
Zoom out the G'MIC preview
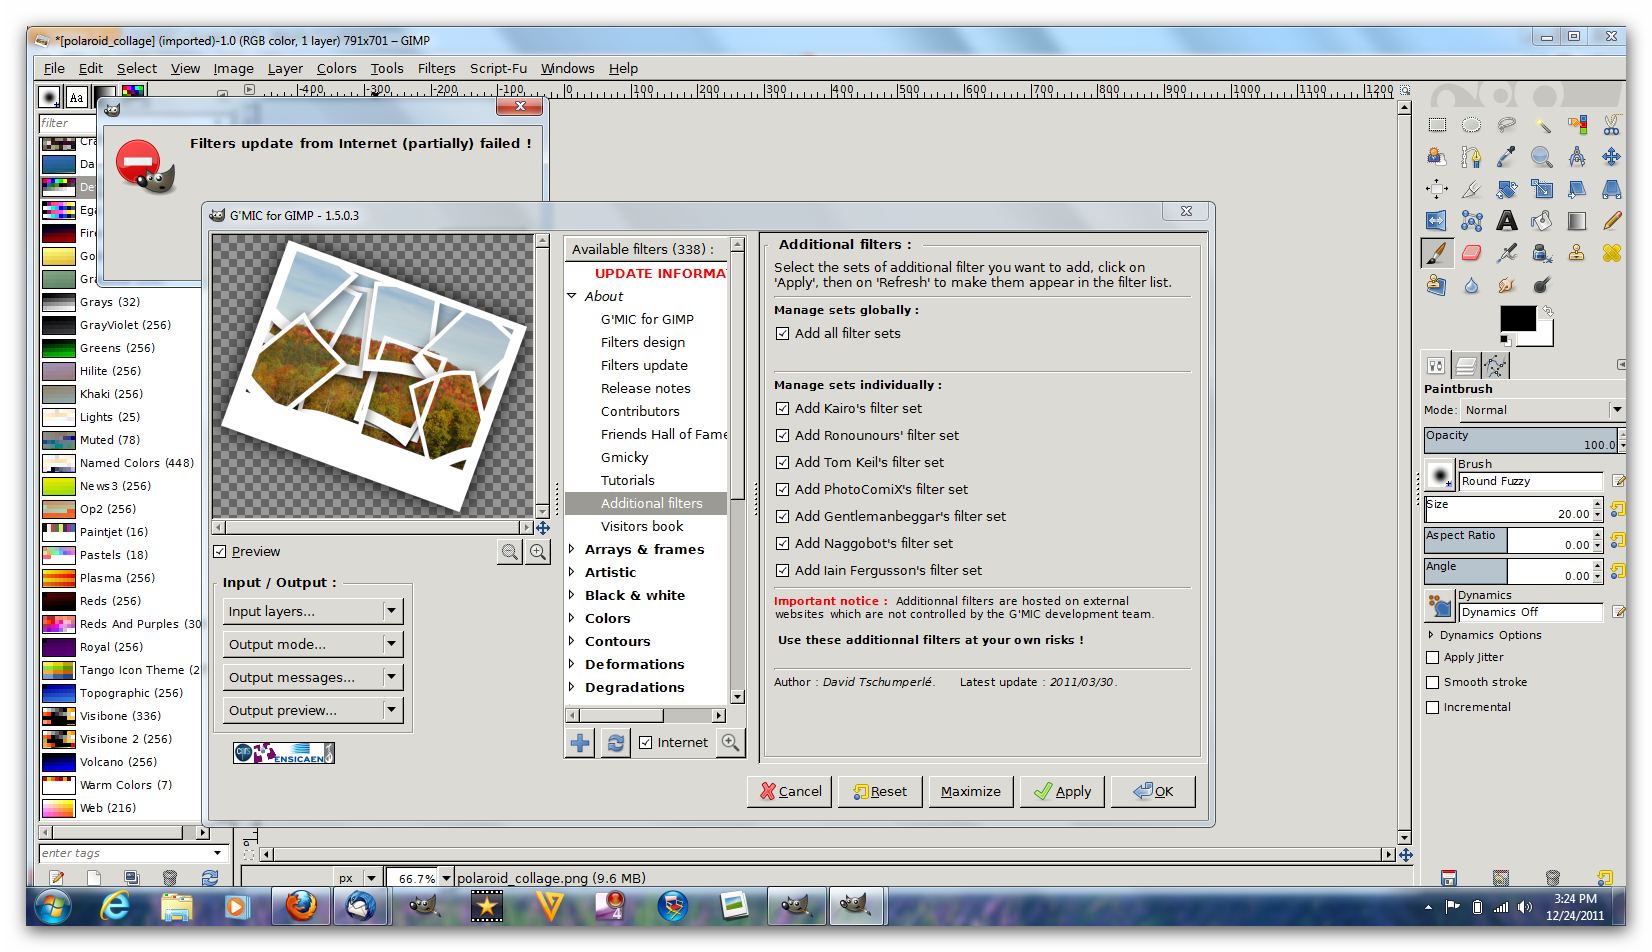click(510, 551)
